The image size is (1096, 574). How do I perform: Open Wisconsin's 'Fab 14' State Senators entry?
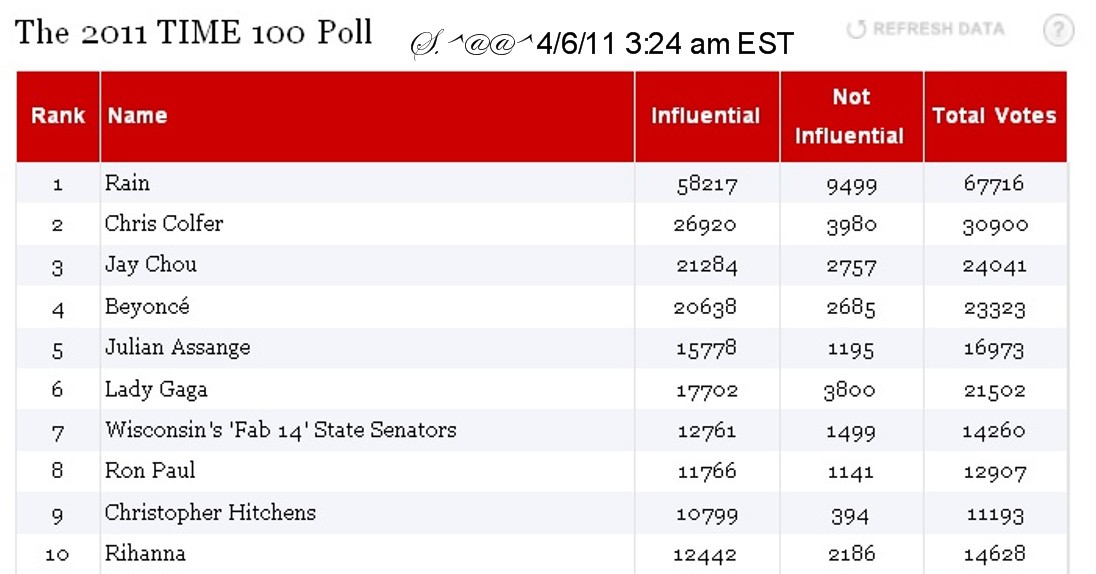pyautogui.click(x=281, y=430)
